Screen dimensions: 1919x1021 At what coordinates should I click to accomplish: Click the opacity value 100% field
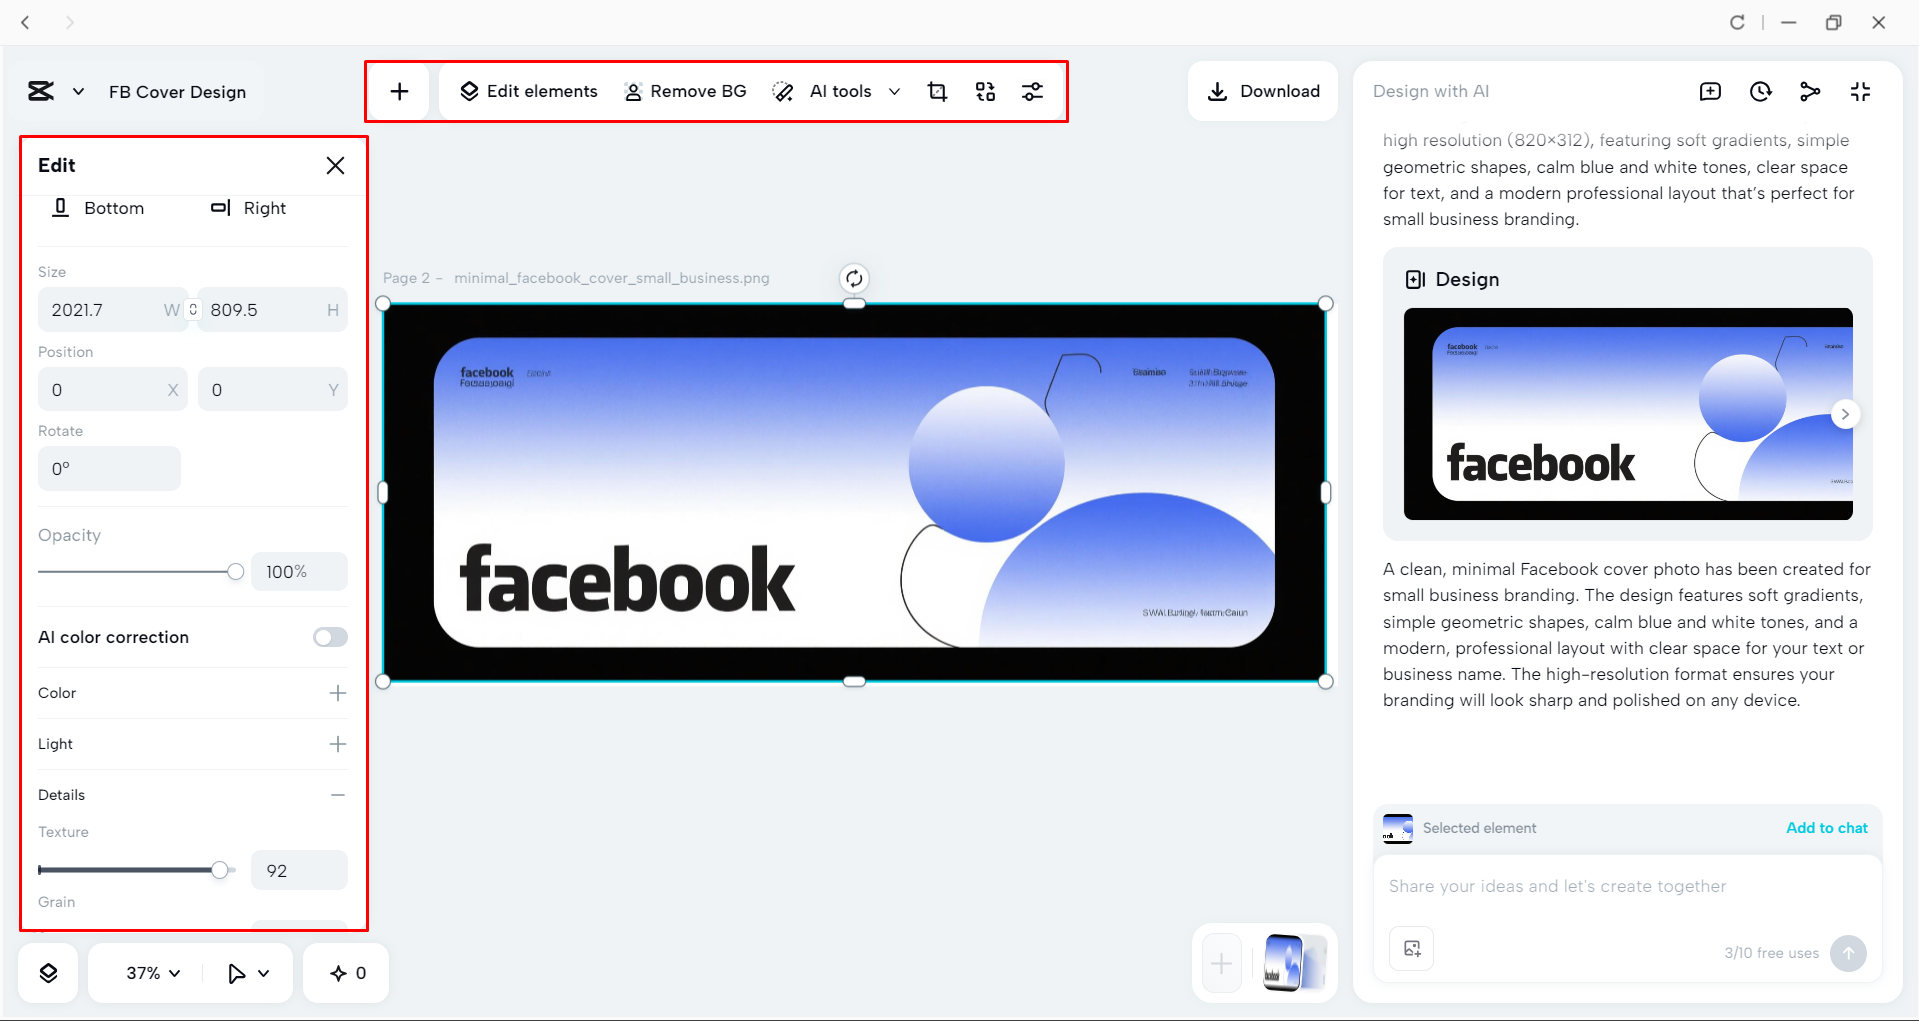(x=299, y=572)
